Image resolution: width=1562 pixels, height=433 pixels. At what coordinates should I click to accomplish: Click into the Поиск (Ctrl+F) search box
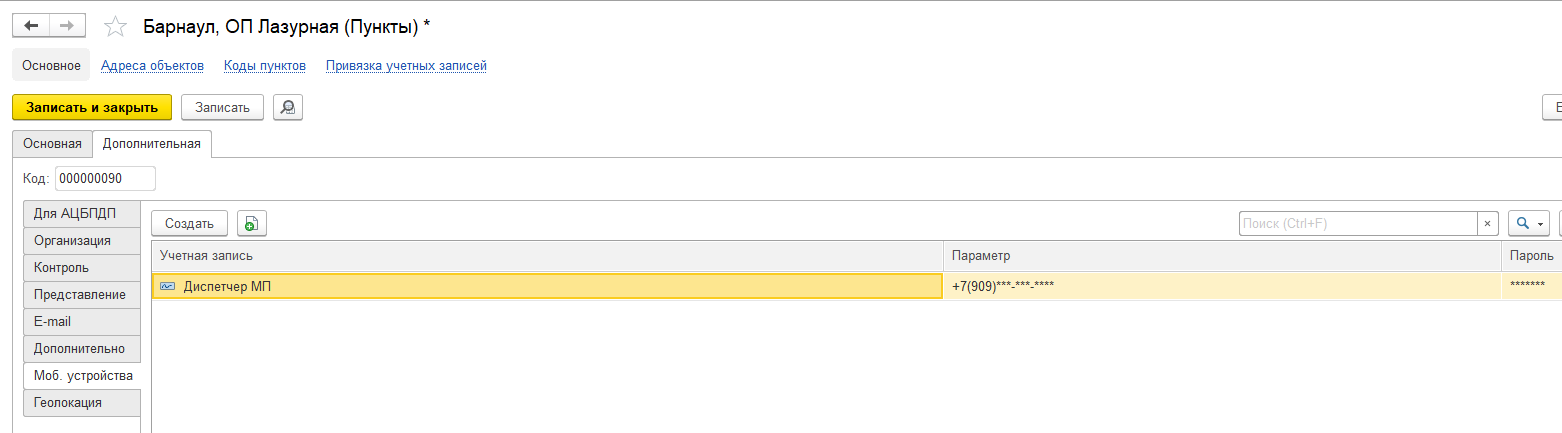(1357, 224)
